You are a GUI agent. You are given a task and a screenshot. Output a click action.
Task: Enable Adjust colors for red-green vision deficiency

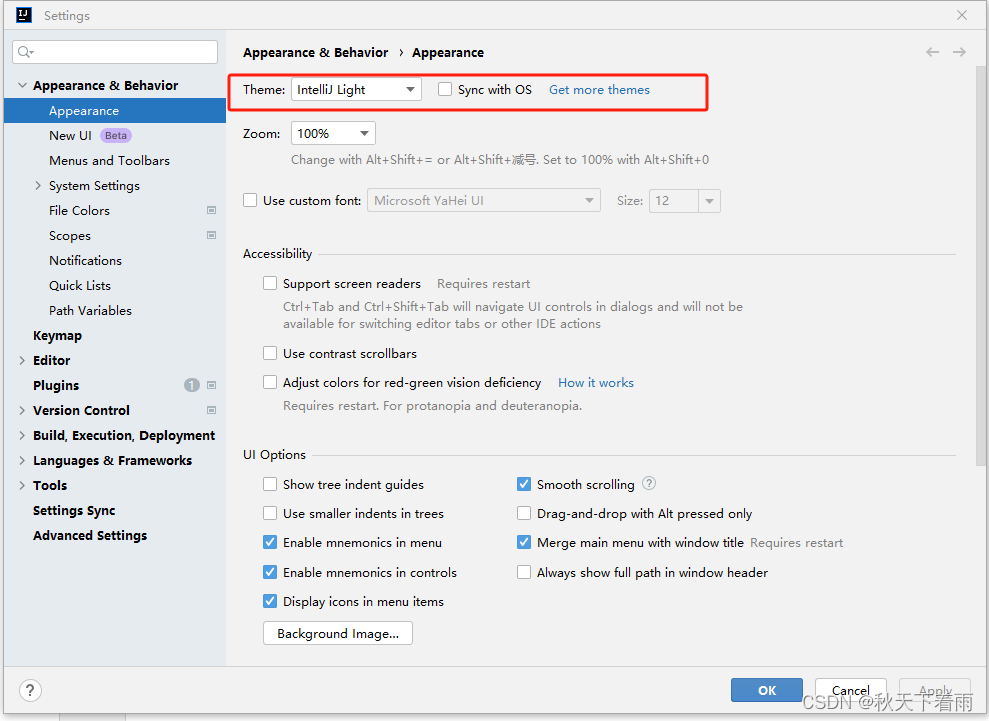(270, 382)
